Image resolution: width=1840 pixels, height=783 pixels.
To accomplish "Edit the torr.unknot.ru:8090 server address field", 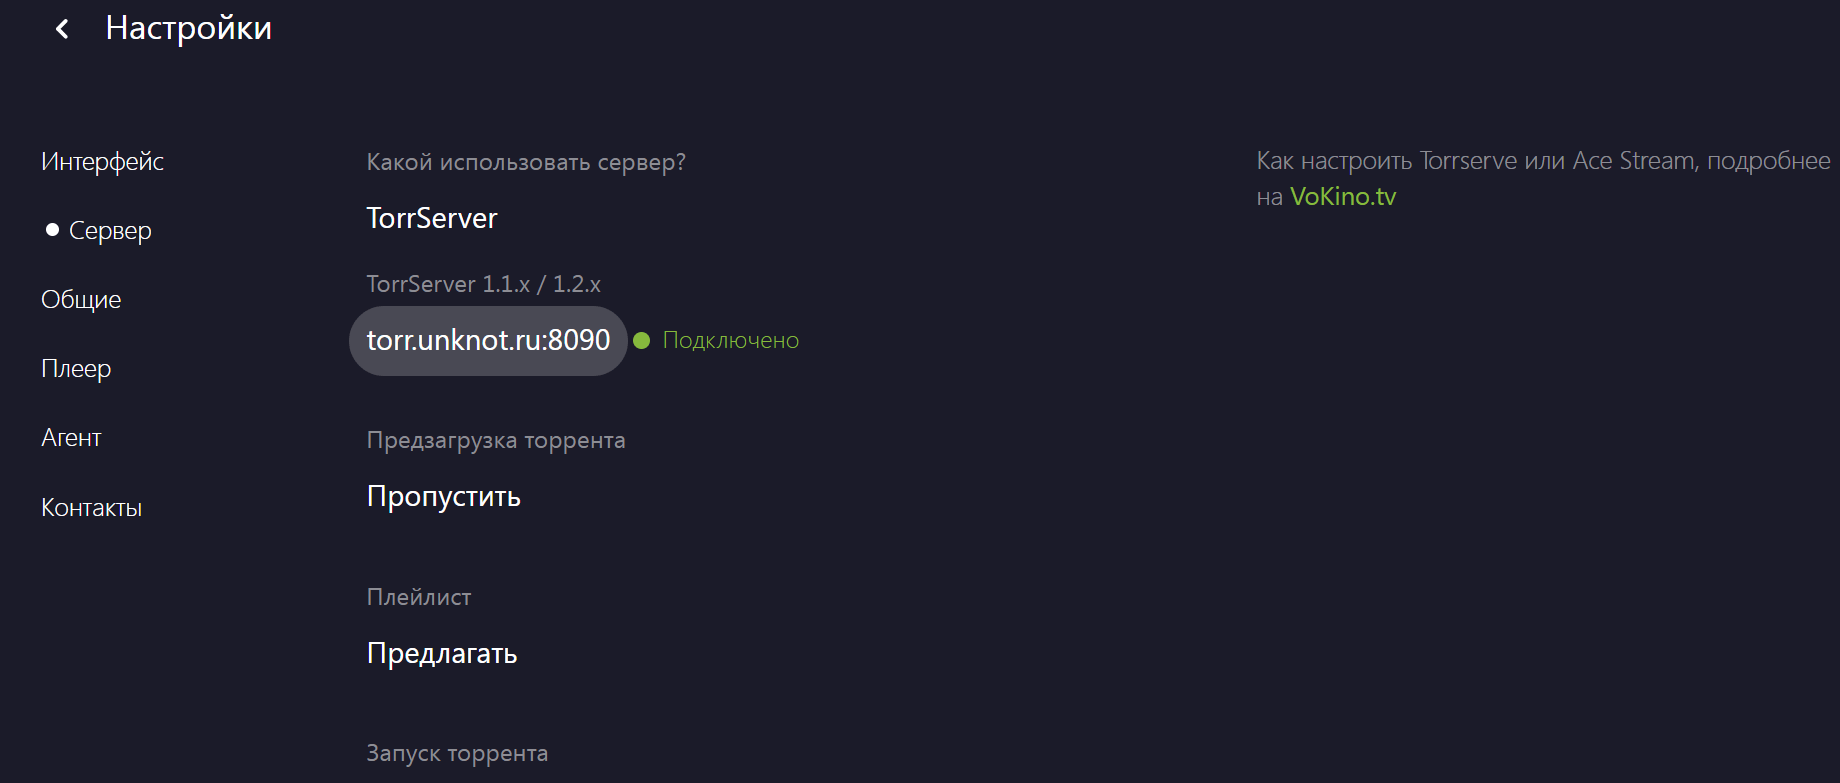I will pyautogui.click(x=488, y=341).
